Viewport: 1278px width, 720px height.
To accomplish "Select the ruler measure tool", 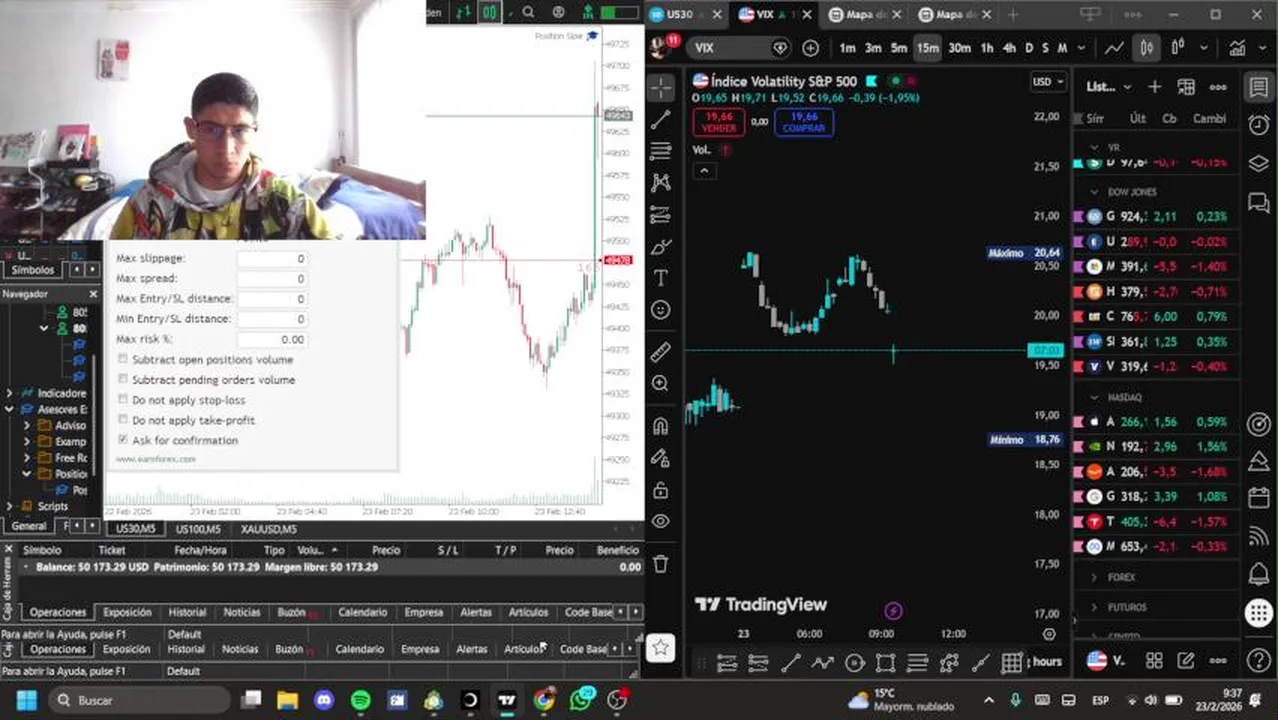I will [x=661, y=352].
